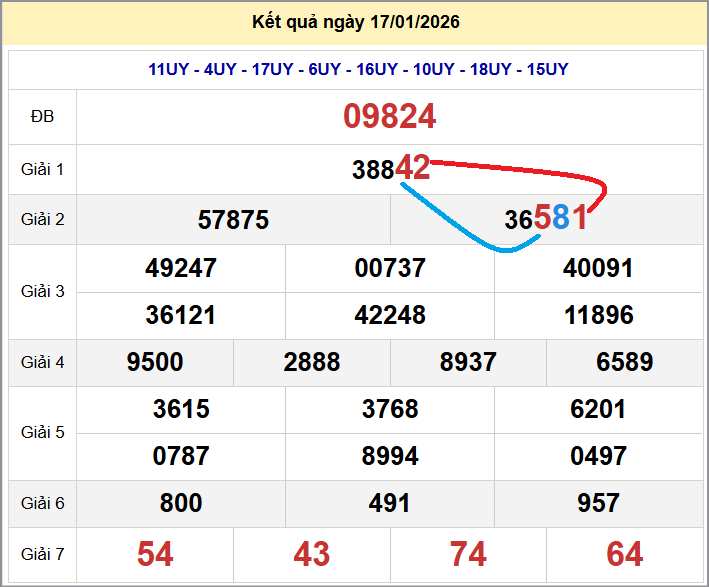Click the Giải 4 number 6589

[625, 362]
